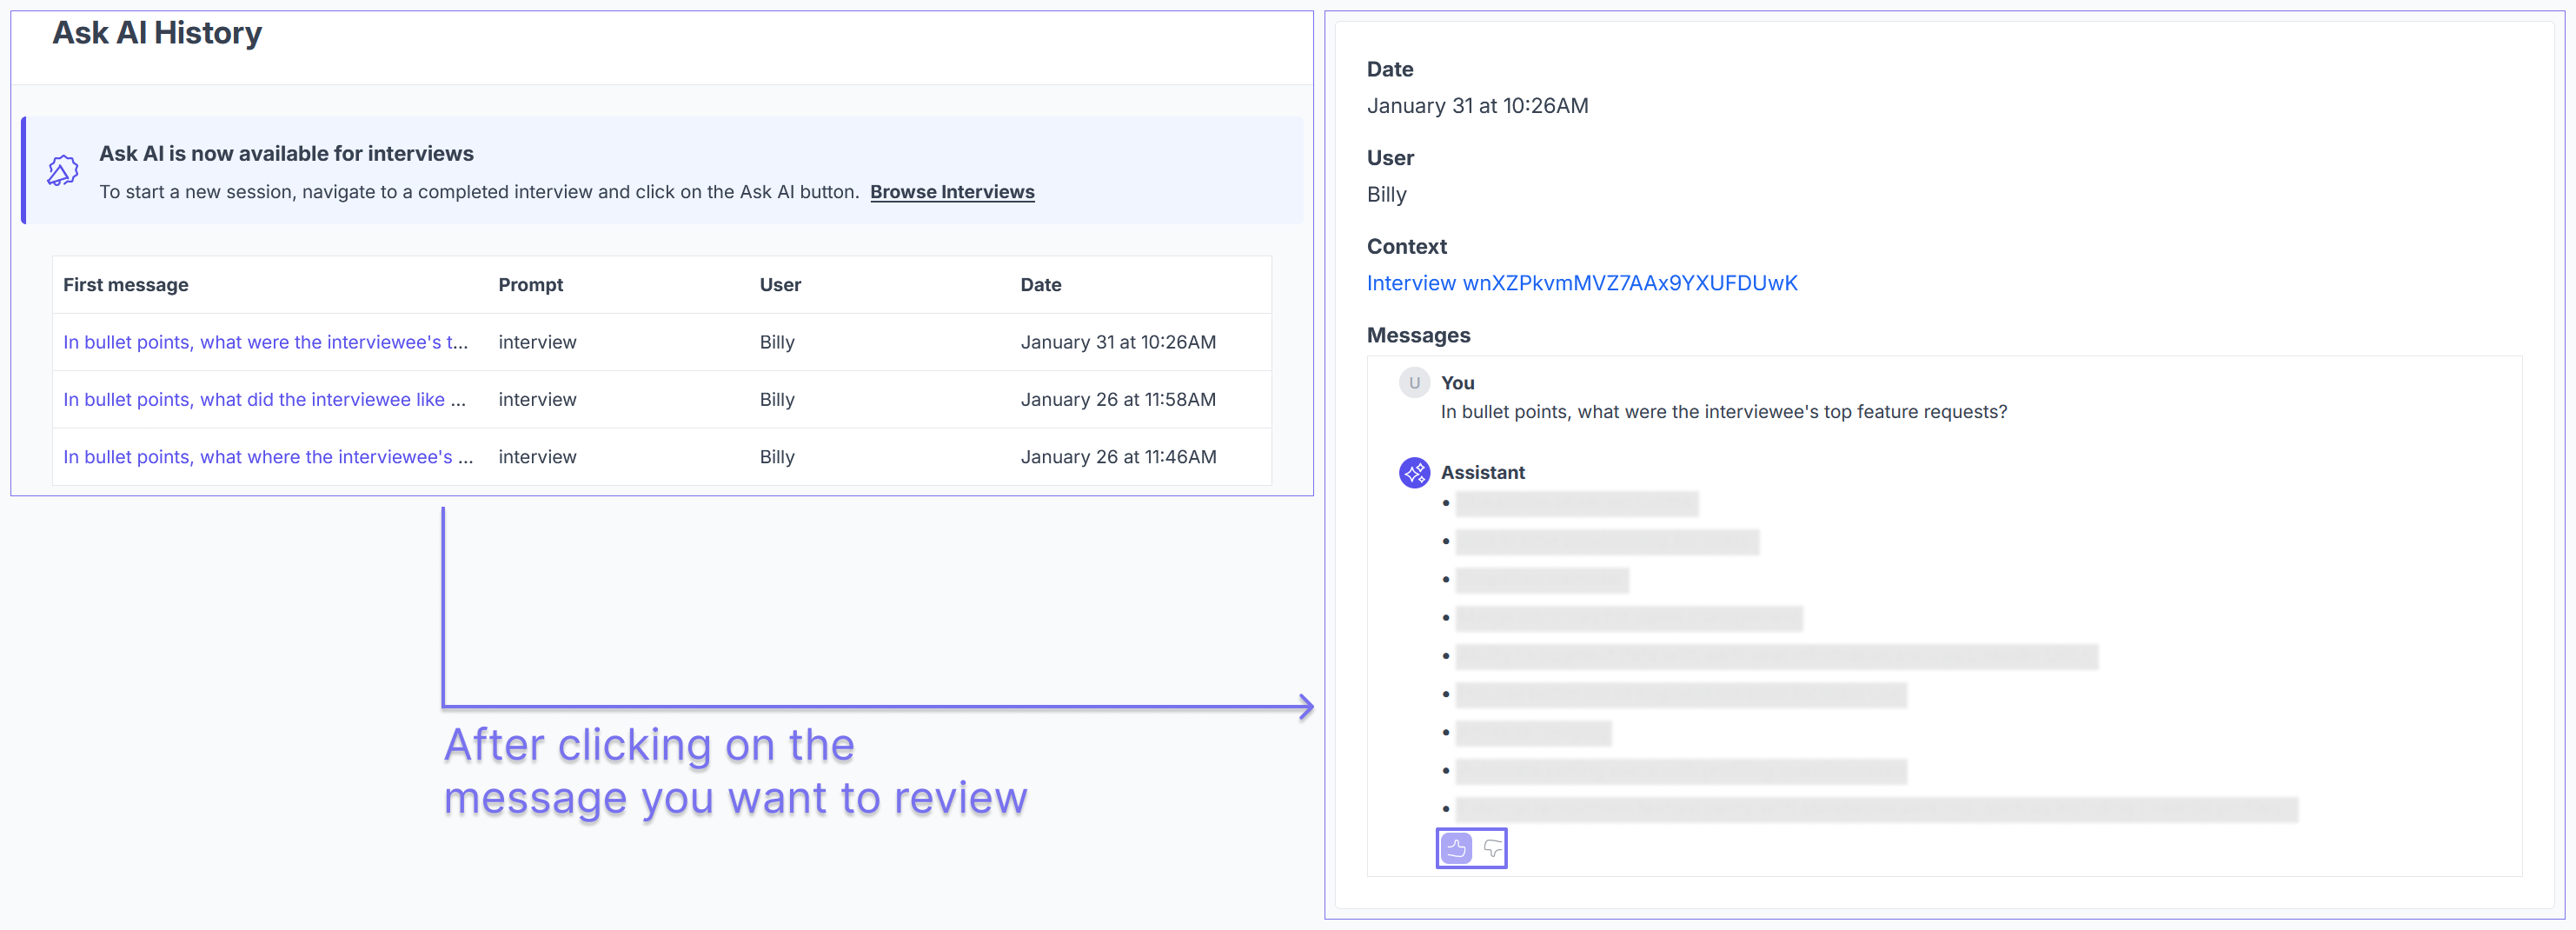The height and width of the screenshot is (930, 2576).
Task: Open the Browse Interviews link
Action: click(x=952, y=192)
